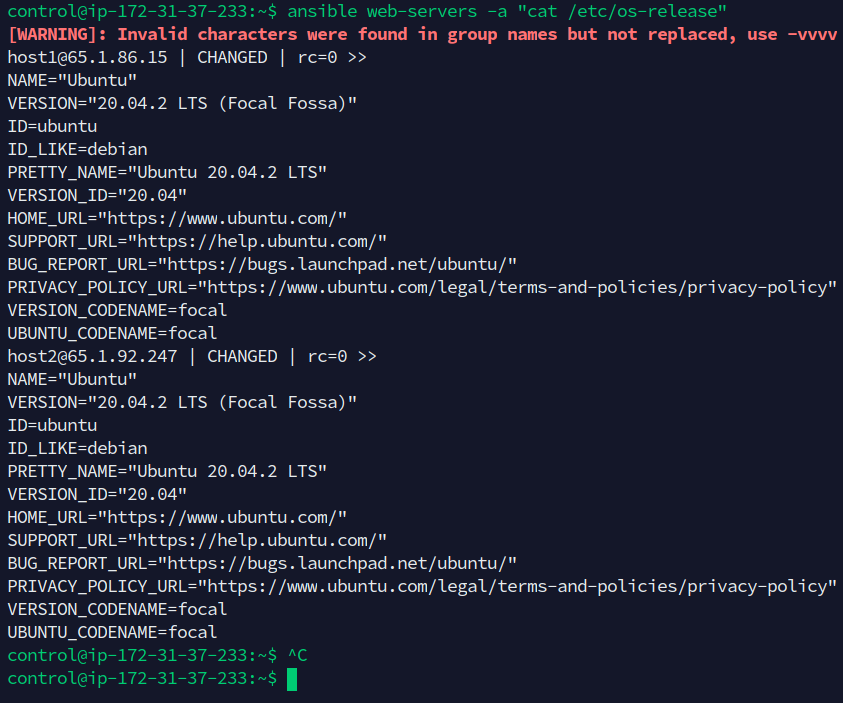
Task: Click NAME="Ubuntu" in host2 output
Action: click(72, 379)
